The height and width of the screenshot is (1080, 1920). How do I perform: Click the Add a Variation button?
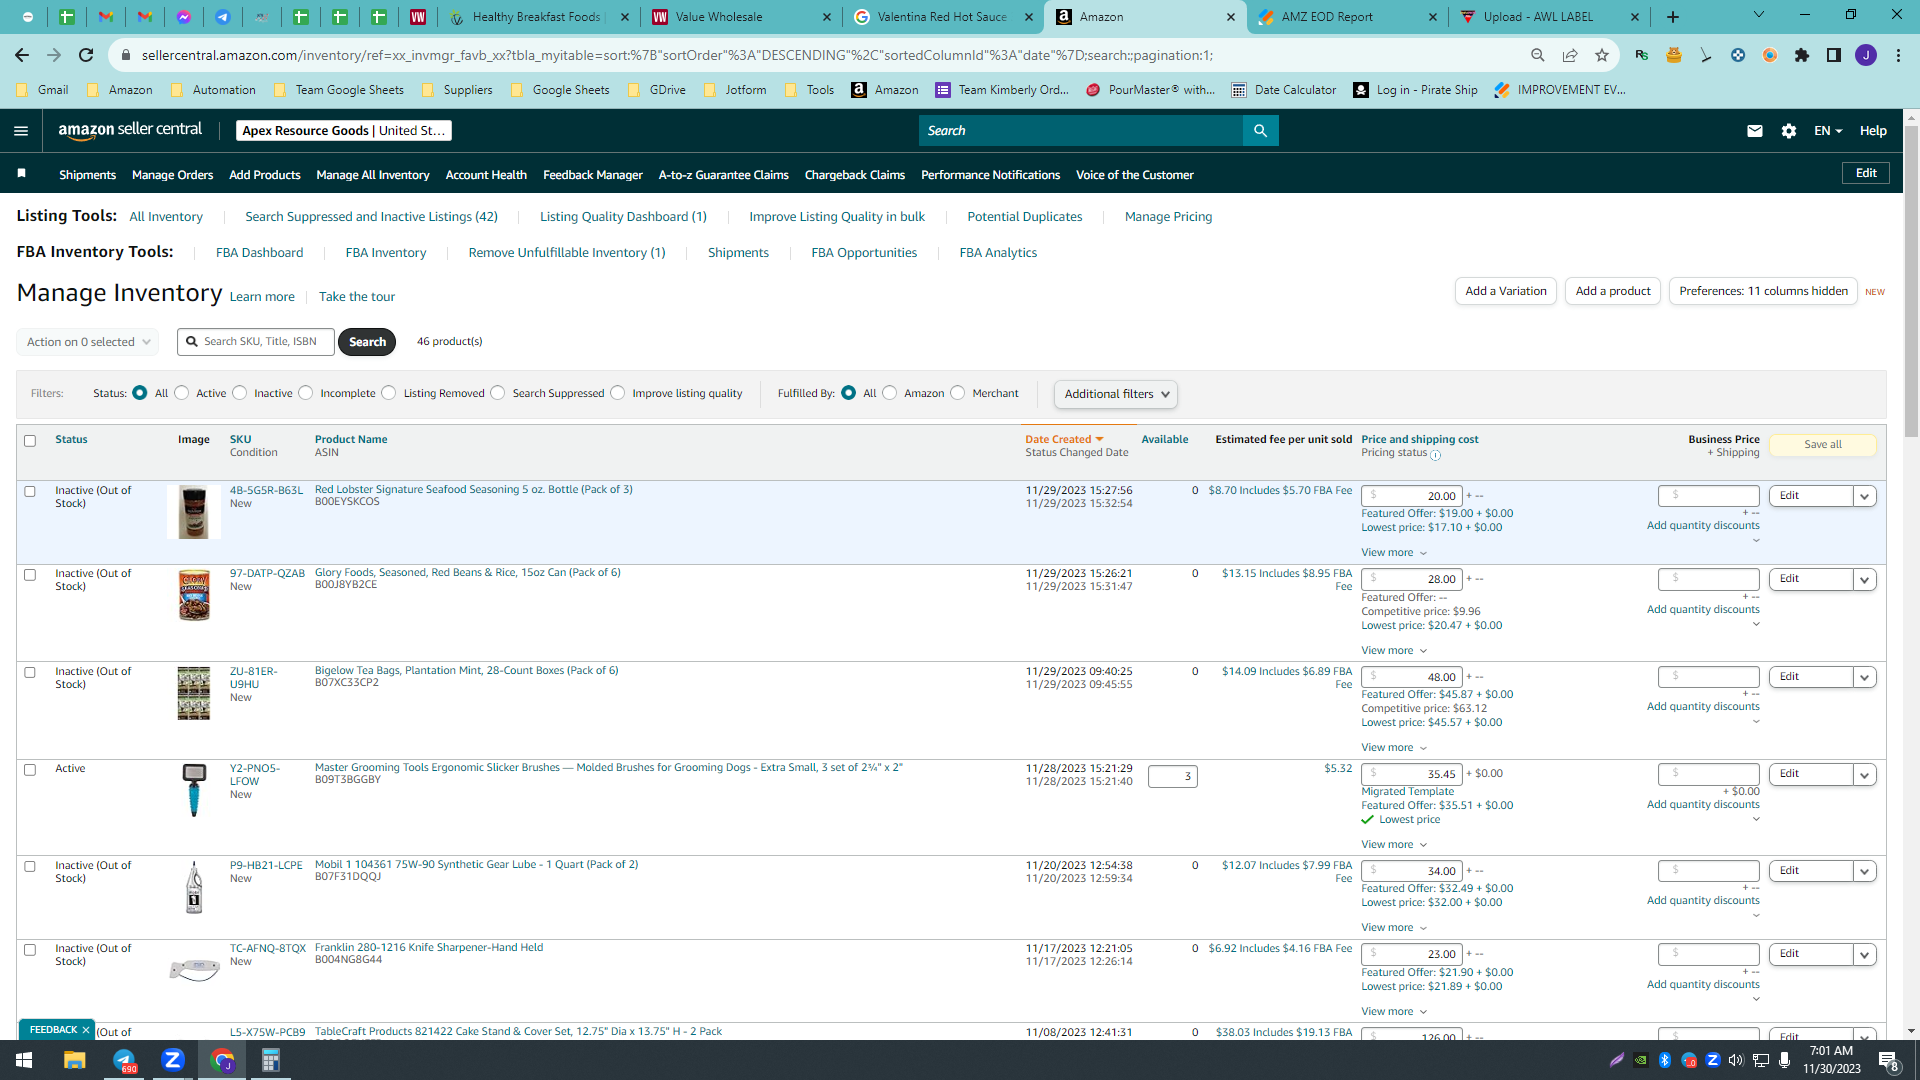pos(1506,291)
